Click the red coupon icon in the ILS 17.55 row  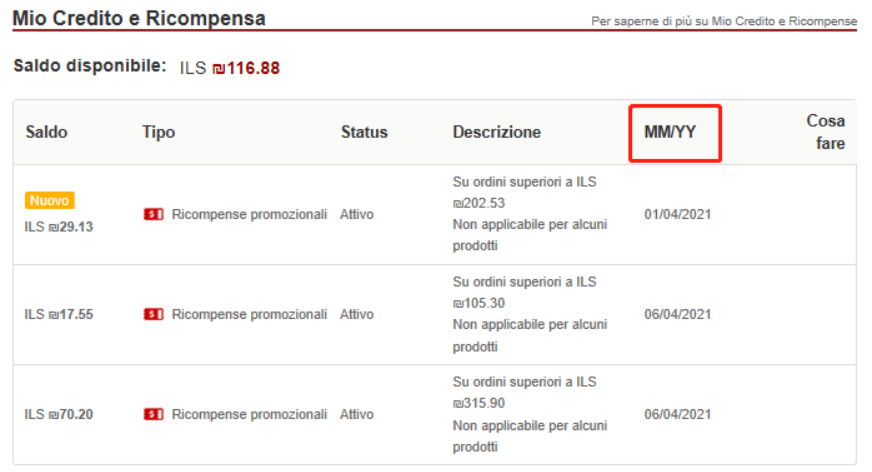tap(153, 314)
